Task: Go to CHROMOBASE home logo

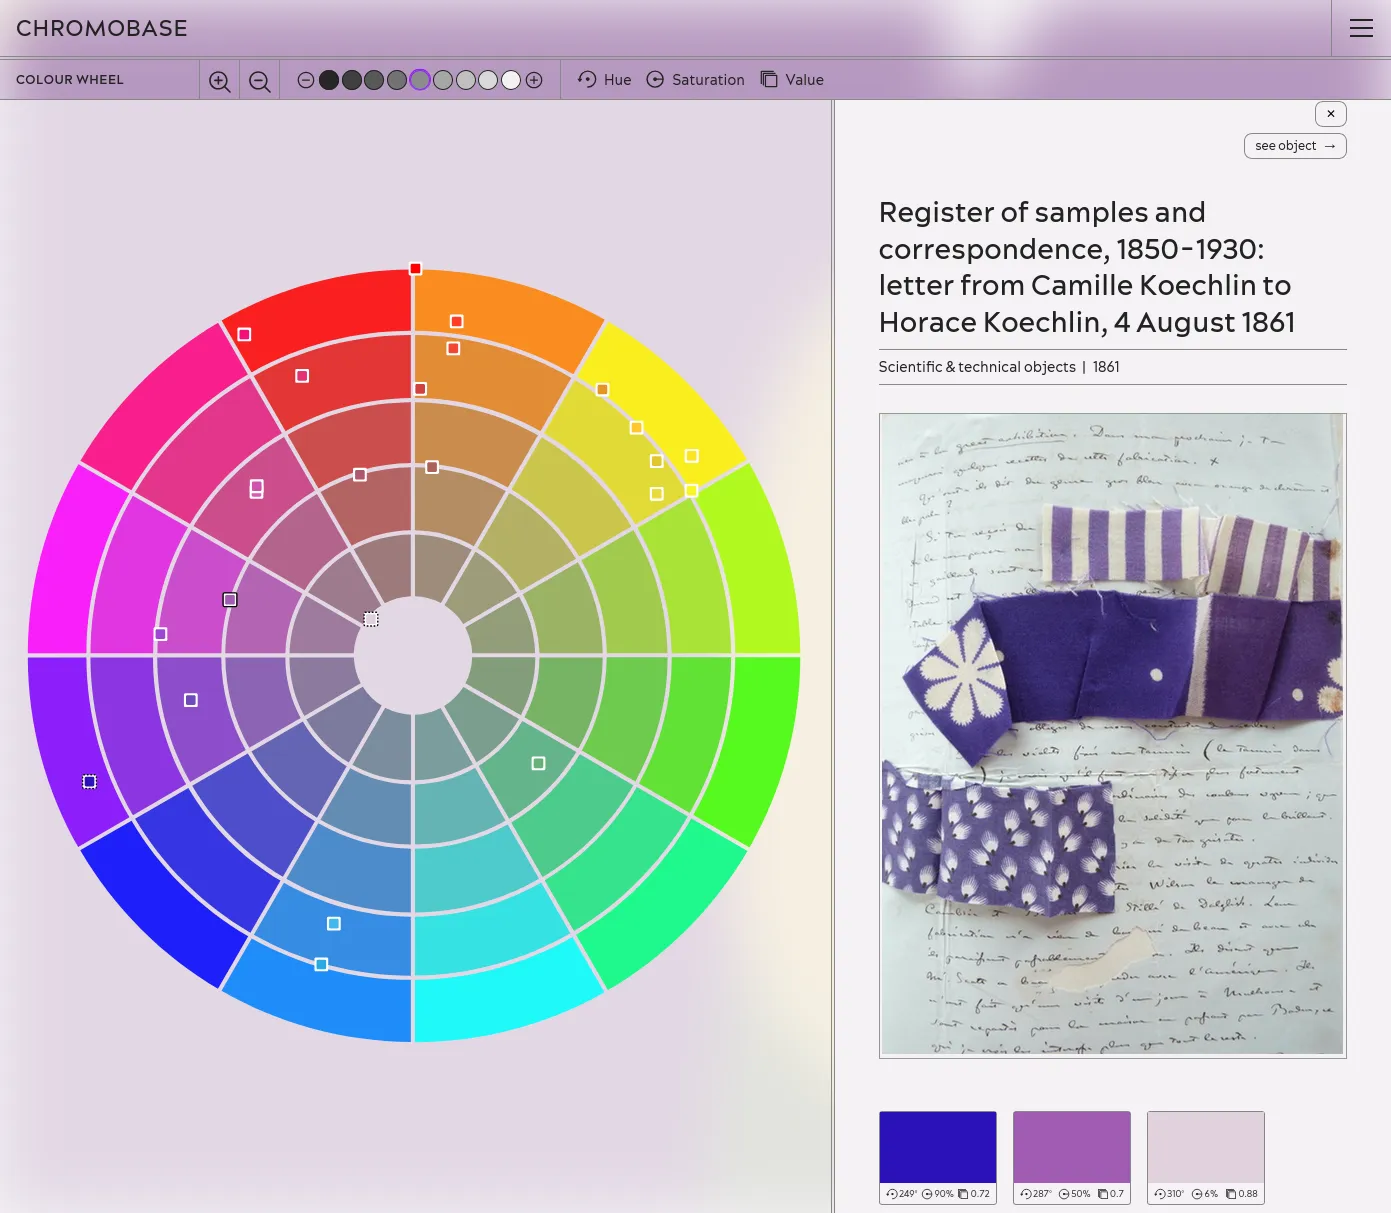Action: point(102,28)
